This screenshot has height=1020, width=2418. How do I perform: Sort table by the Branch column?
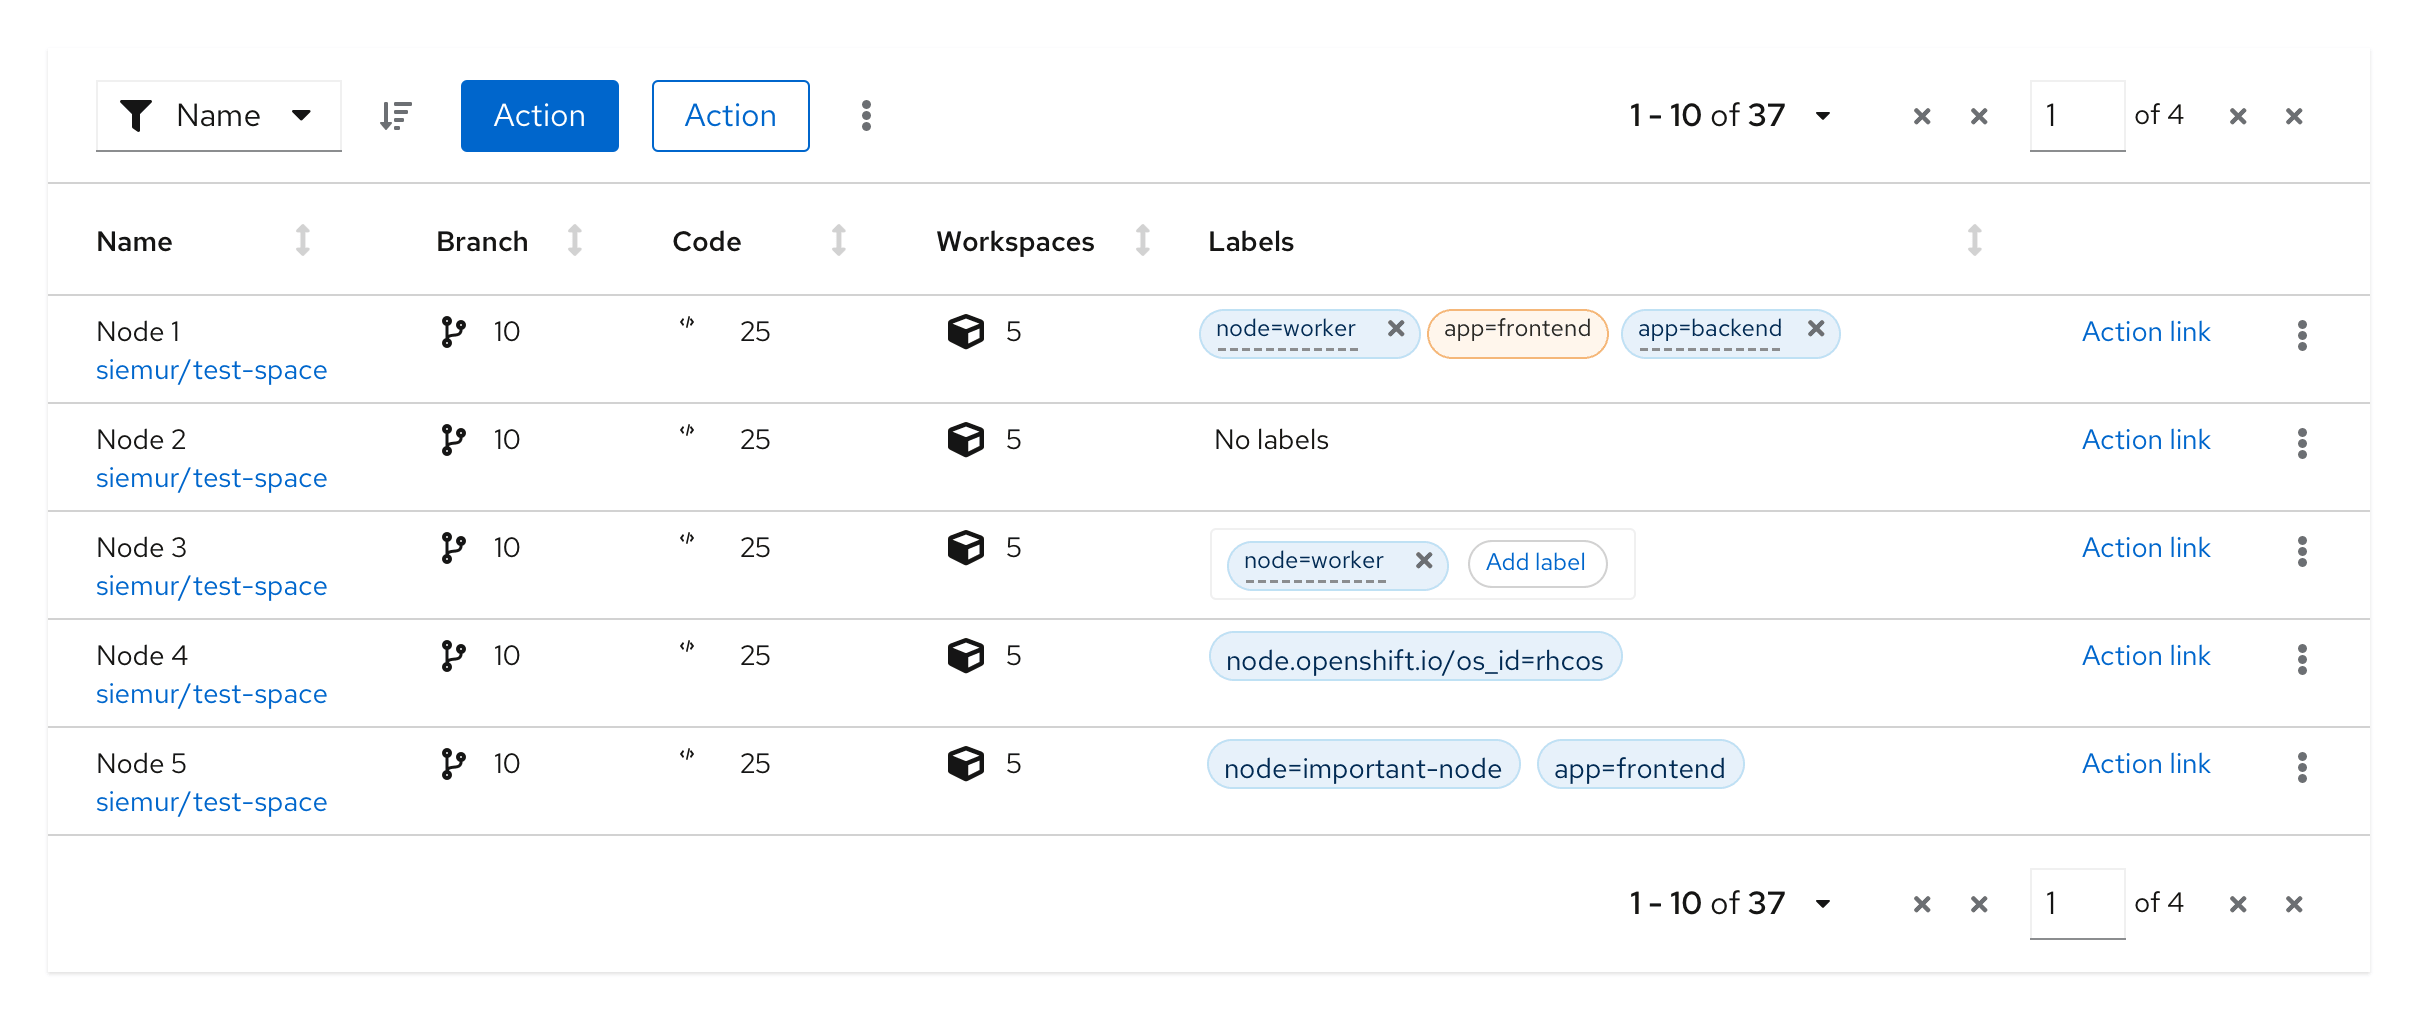click(x=574, y=241)
